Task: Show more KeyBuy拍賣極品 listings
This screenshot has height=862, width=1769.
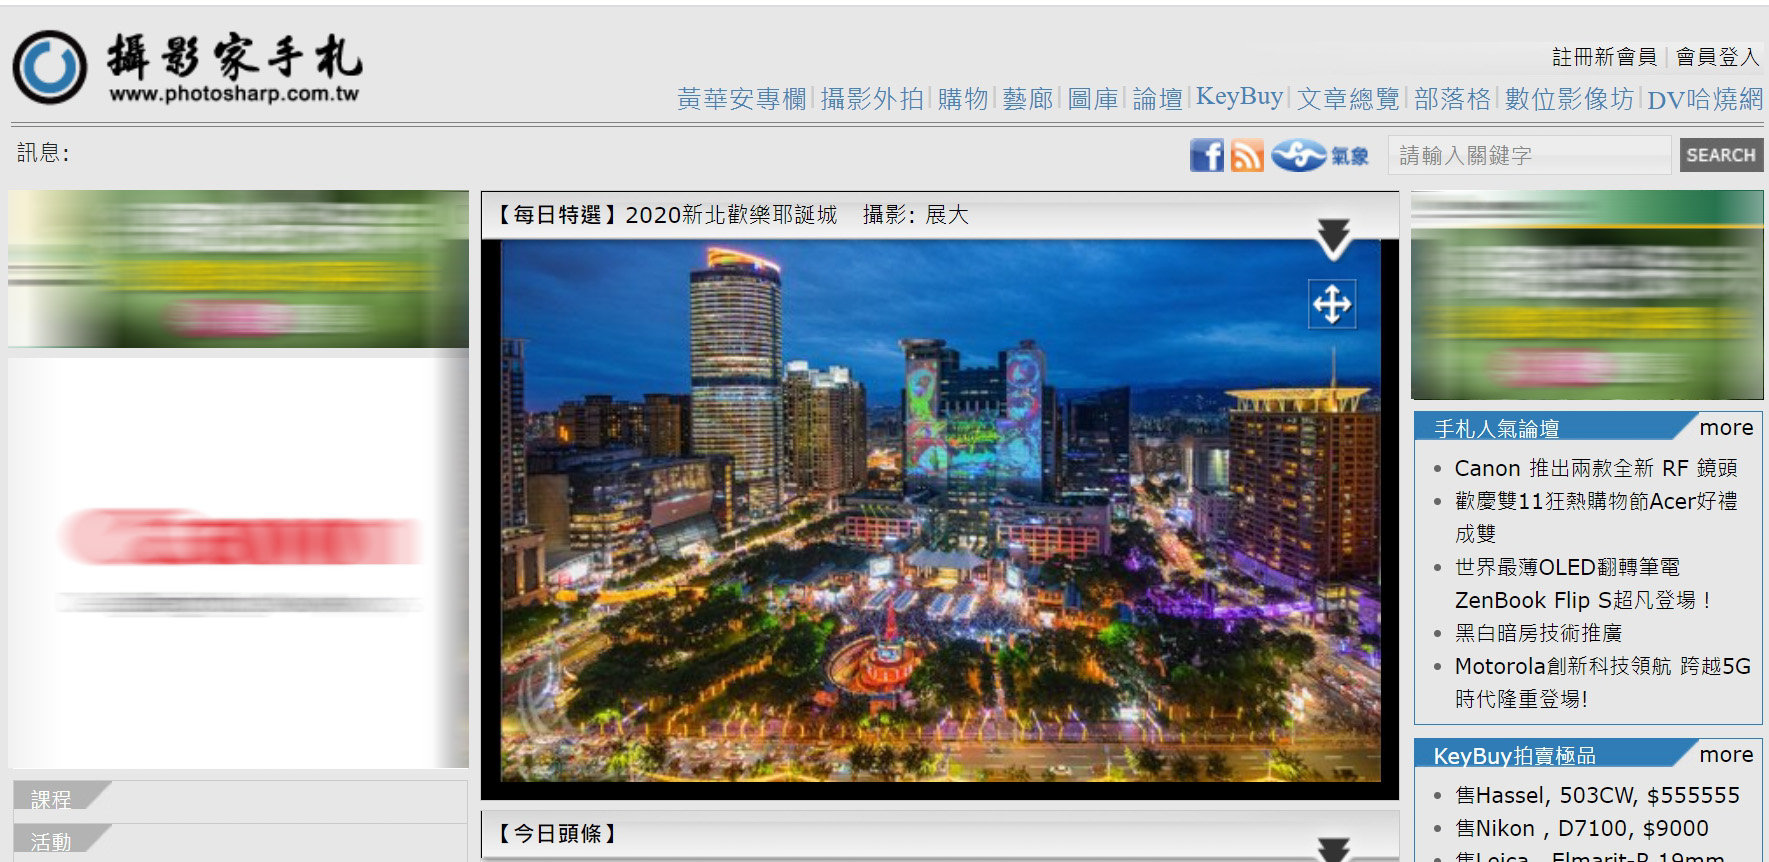Action: [1726, 755]
